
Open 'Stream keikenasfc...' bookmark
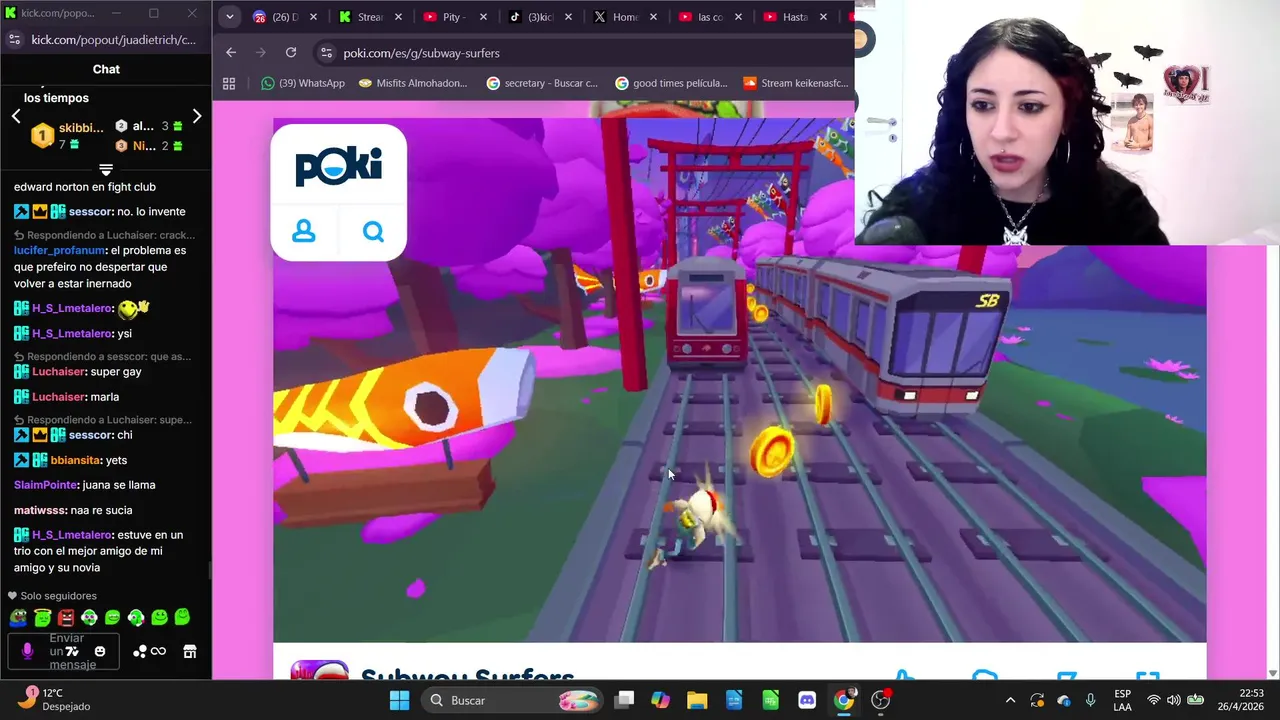point(796,83)
